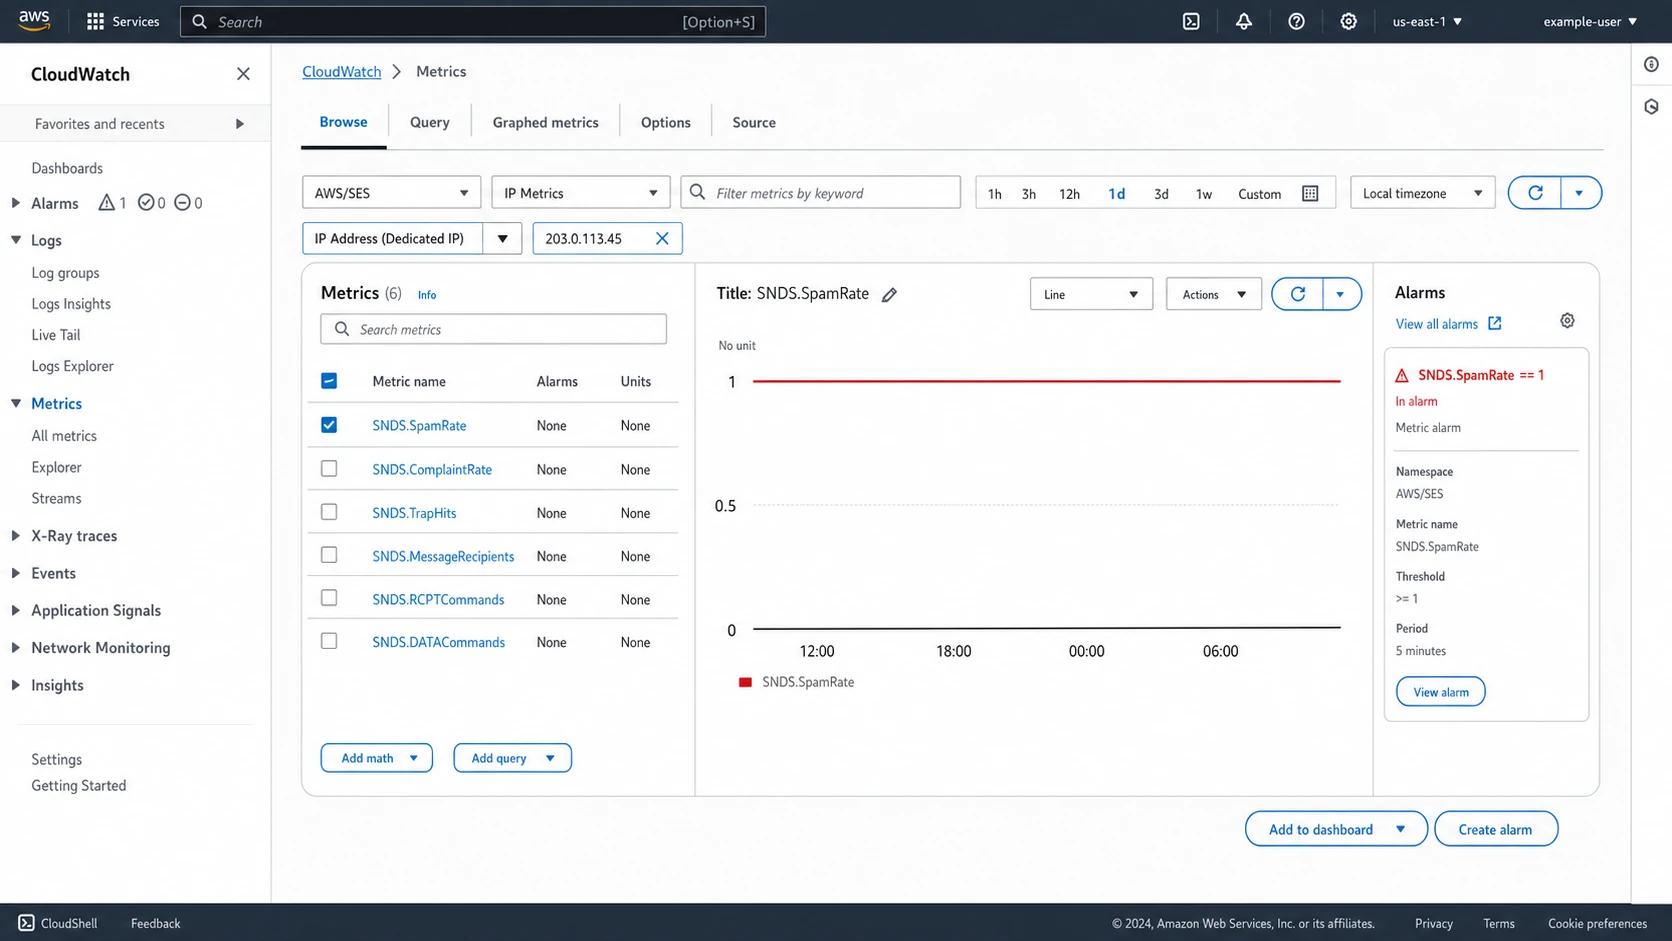Switch to the Source tab

click(x=754, y=122)
